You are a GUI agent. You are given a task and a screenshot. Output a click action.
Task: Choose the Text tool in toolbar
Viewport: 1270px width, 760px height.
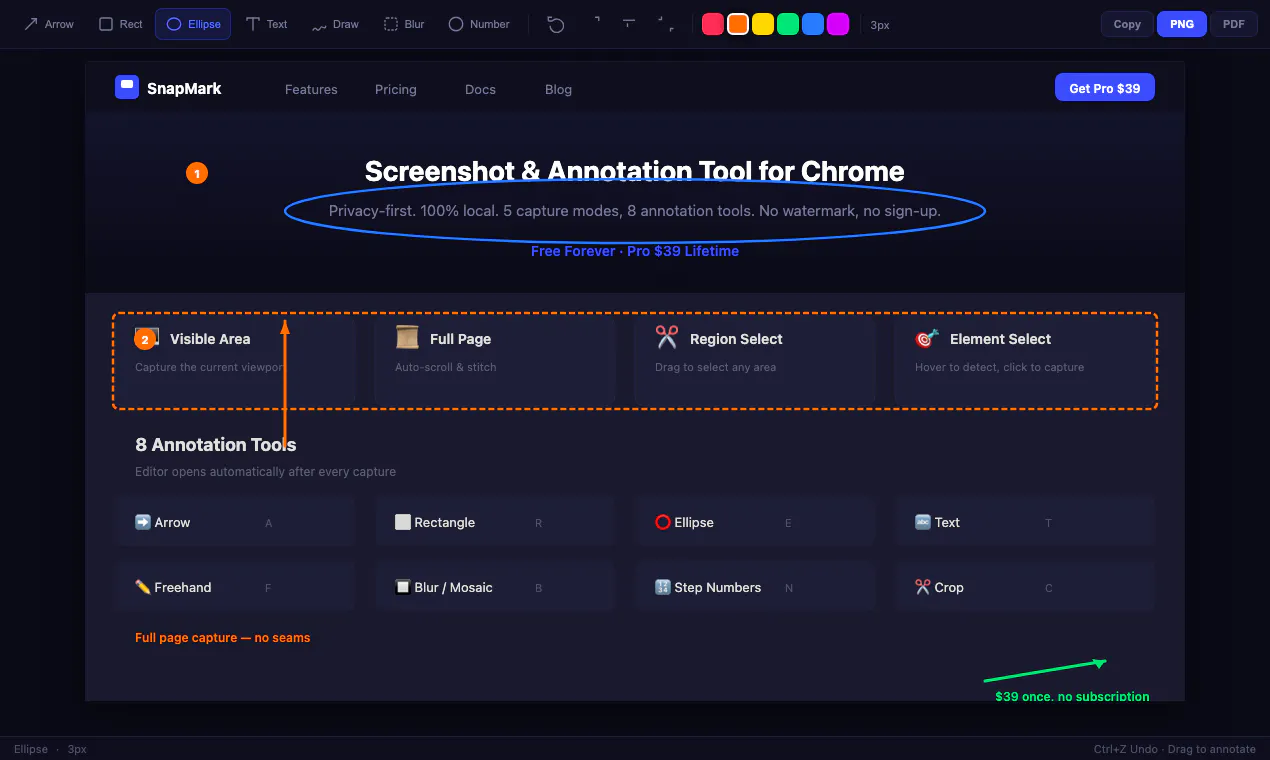click(x=266, y=24)
